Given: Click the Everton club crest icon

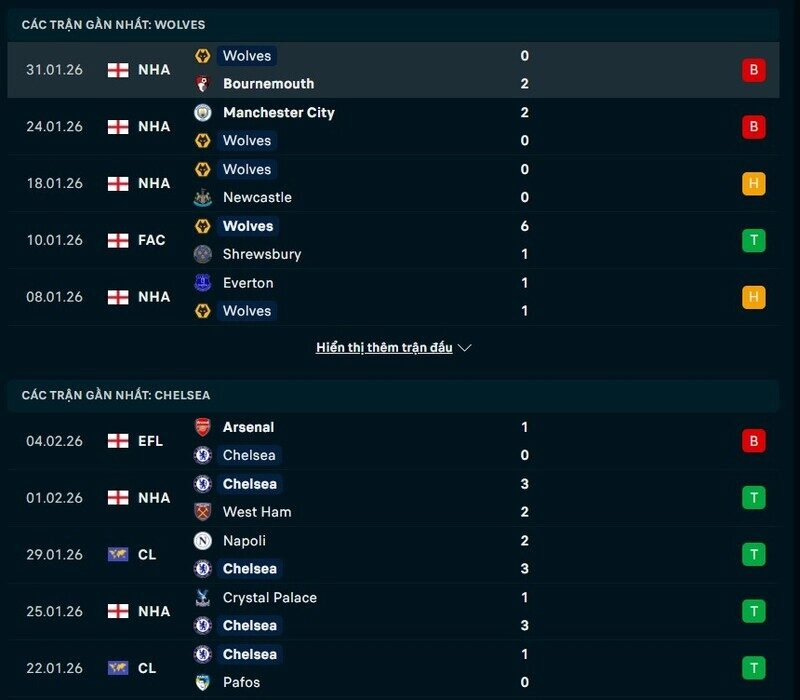Looking at the screenshot, I should pos(203,283).
